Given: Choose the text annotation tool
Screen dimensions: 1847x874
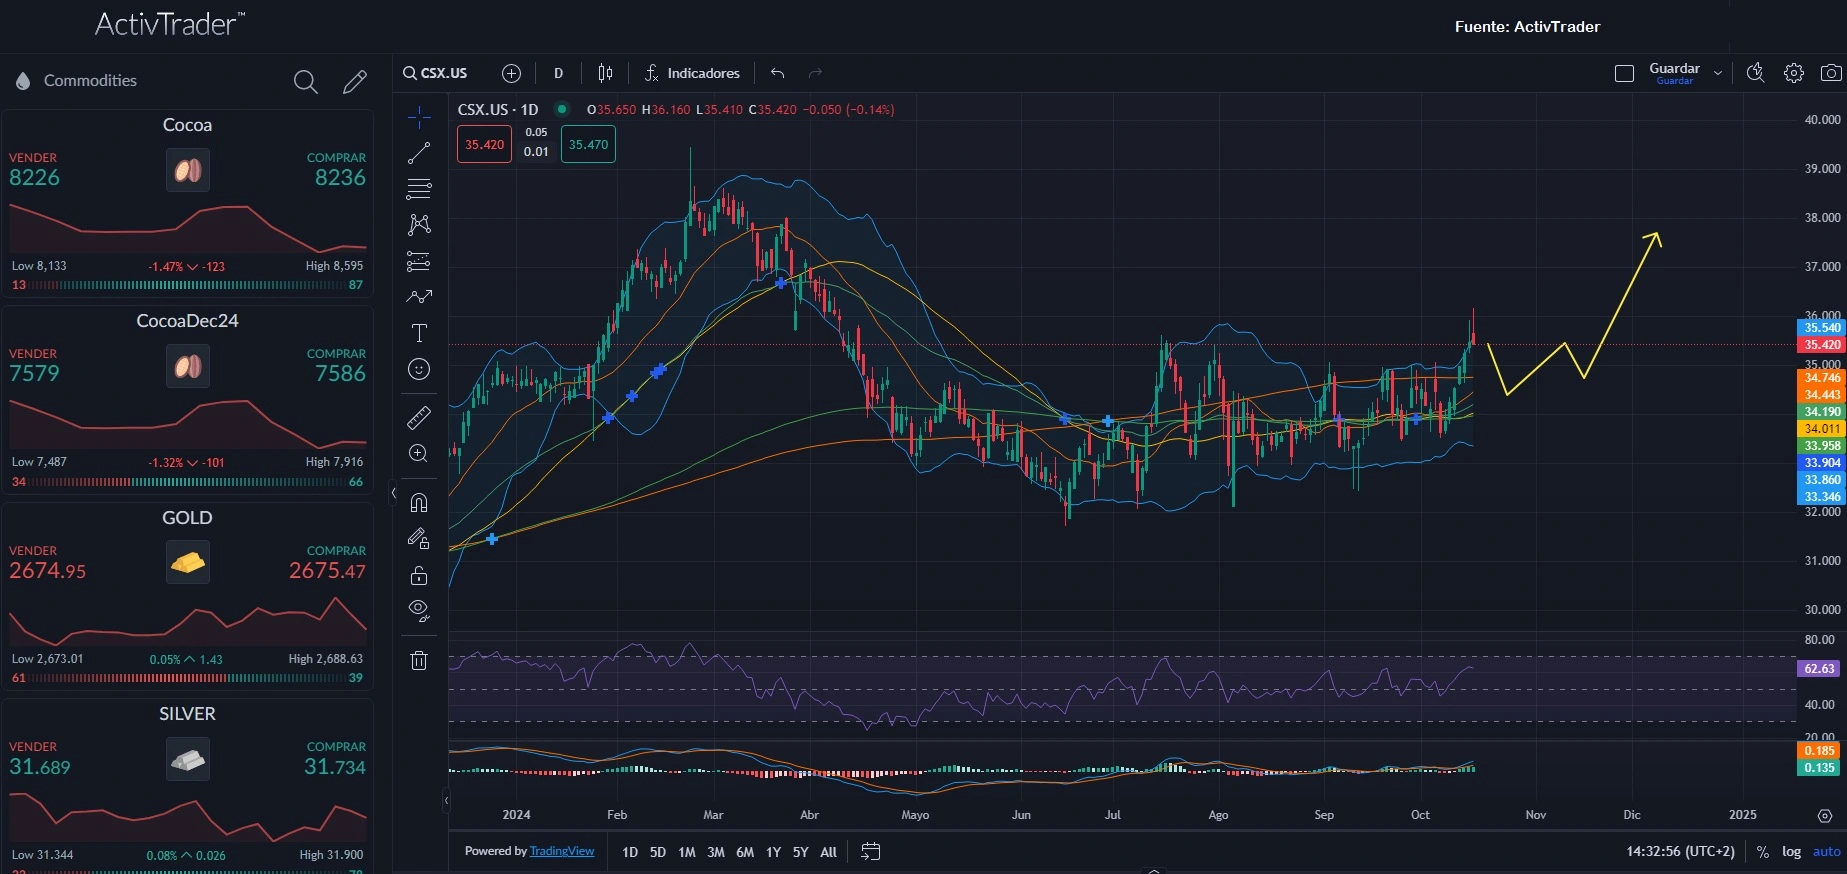Looking at the screenshot, I should (419, 333).
